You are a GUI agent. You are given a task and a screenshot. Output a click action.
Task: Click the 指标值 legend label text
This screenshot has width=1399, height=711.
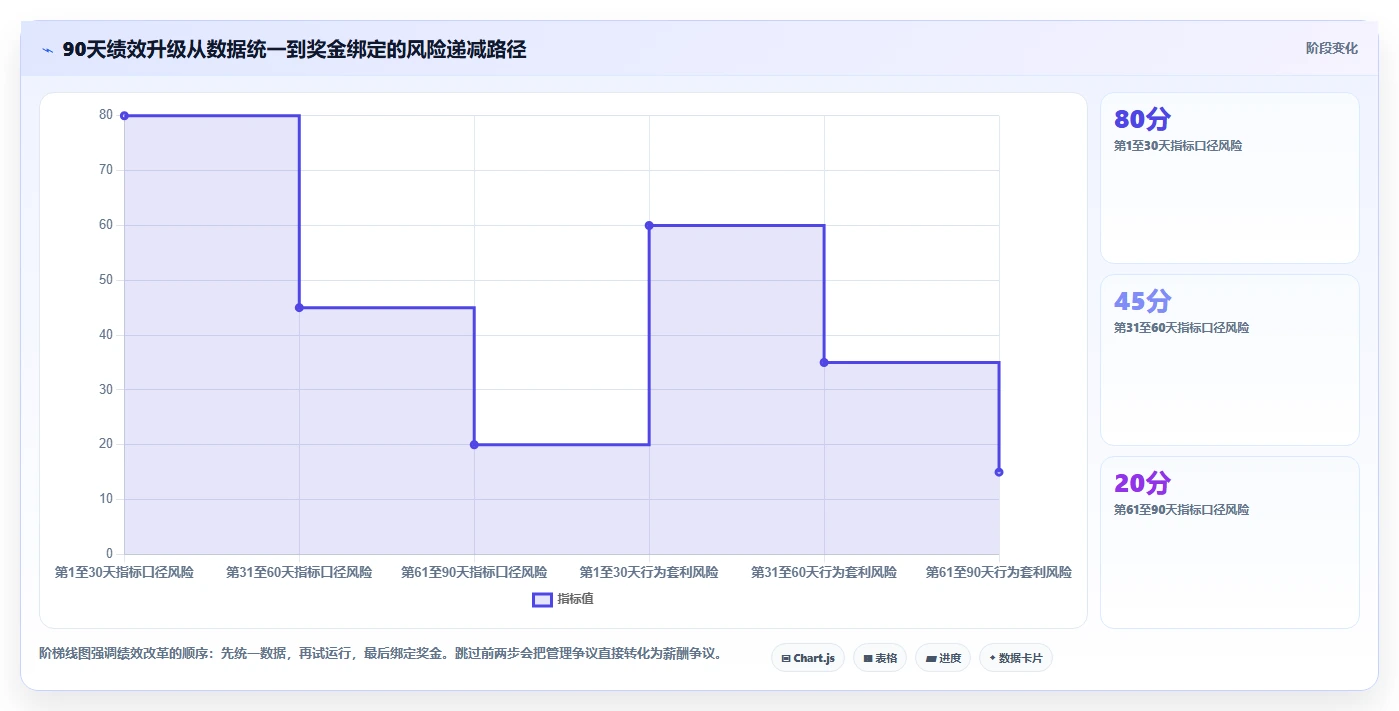click(x=576, y=599)
